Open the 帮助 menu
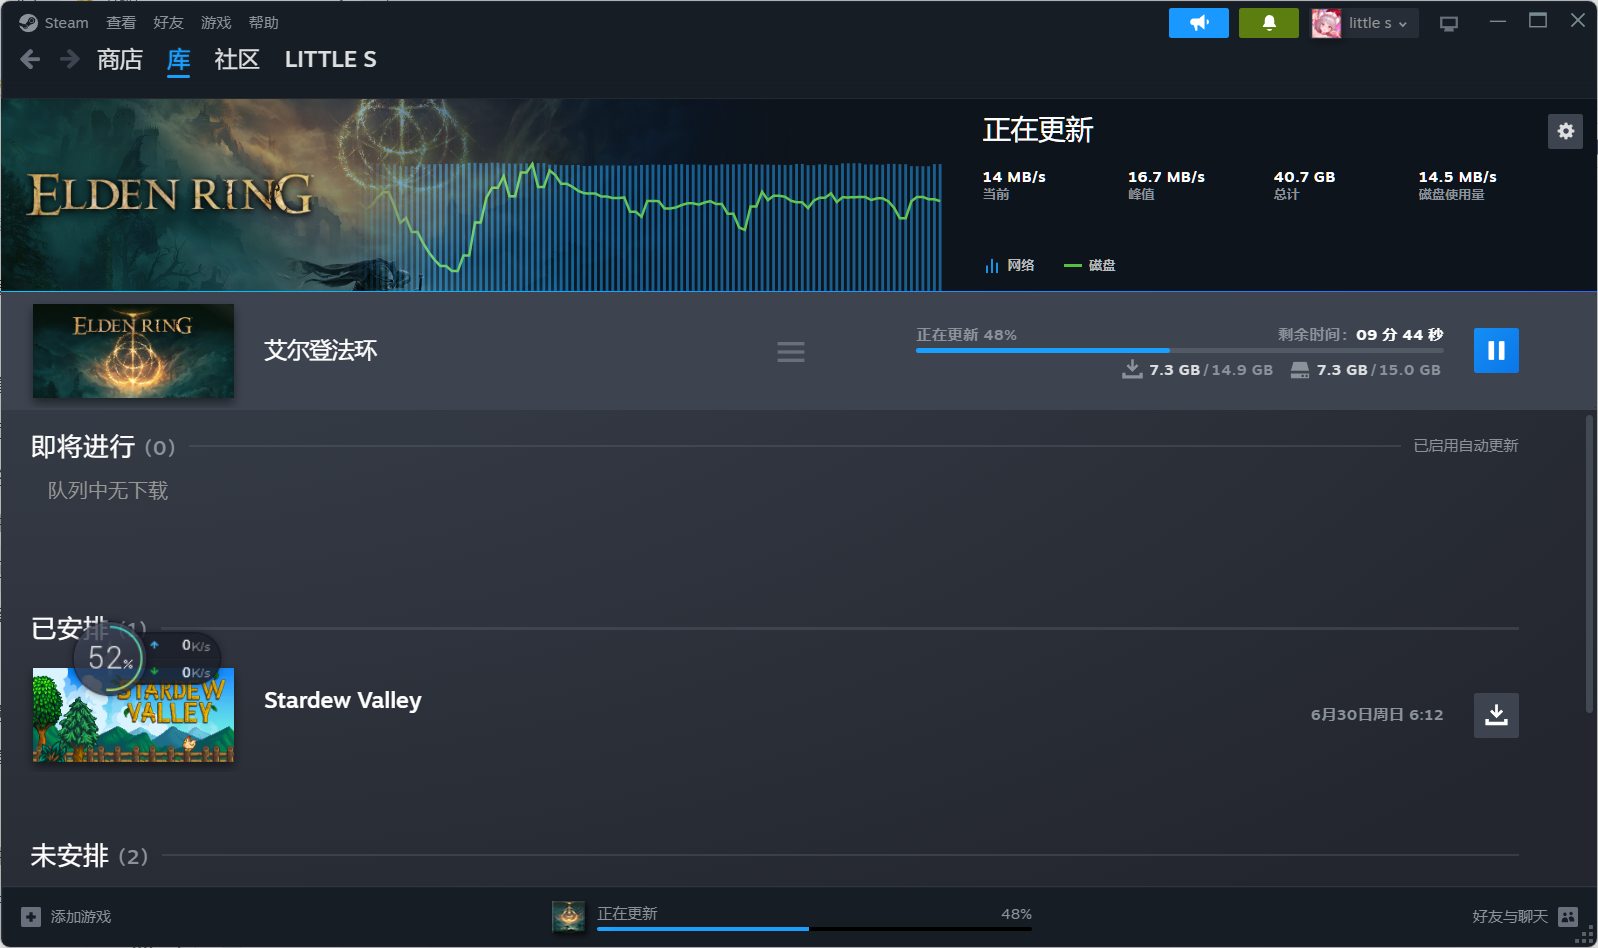This screenshot has width=1598, height=948. point(264,23)
